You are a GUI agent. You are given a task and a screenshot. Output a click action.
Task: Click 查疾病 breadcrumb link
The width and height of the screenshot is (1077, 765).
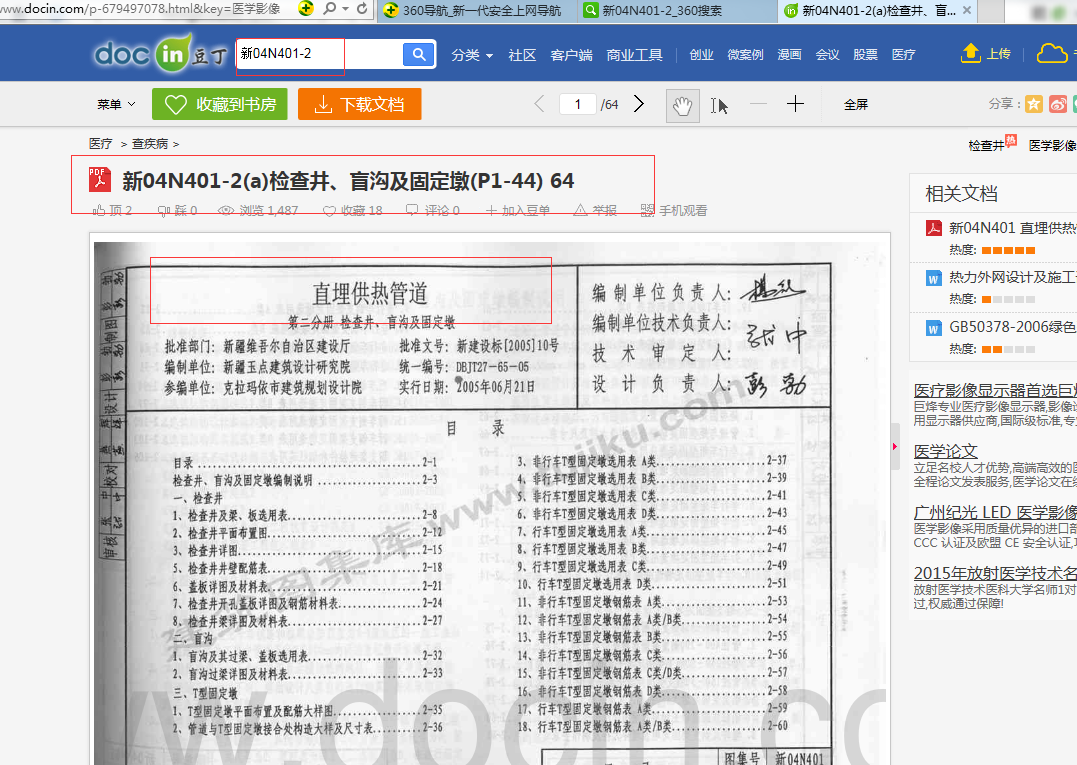(x=150, y=144)
